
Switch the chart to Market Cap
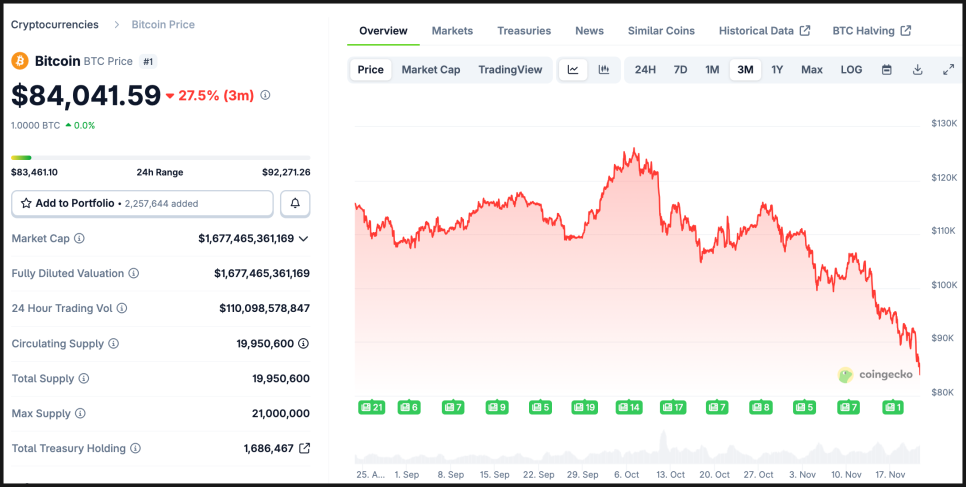point(431,70)
